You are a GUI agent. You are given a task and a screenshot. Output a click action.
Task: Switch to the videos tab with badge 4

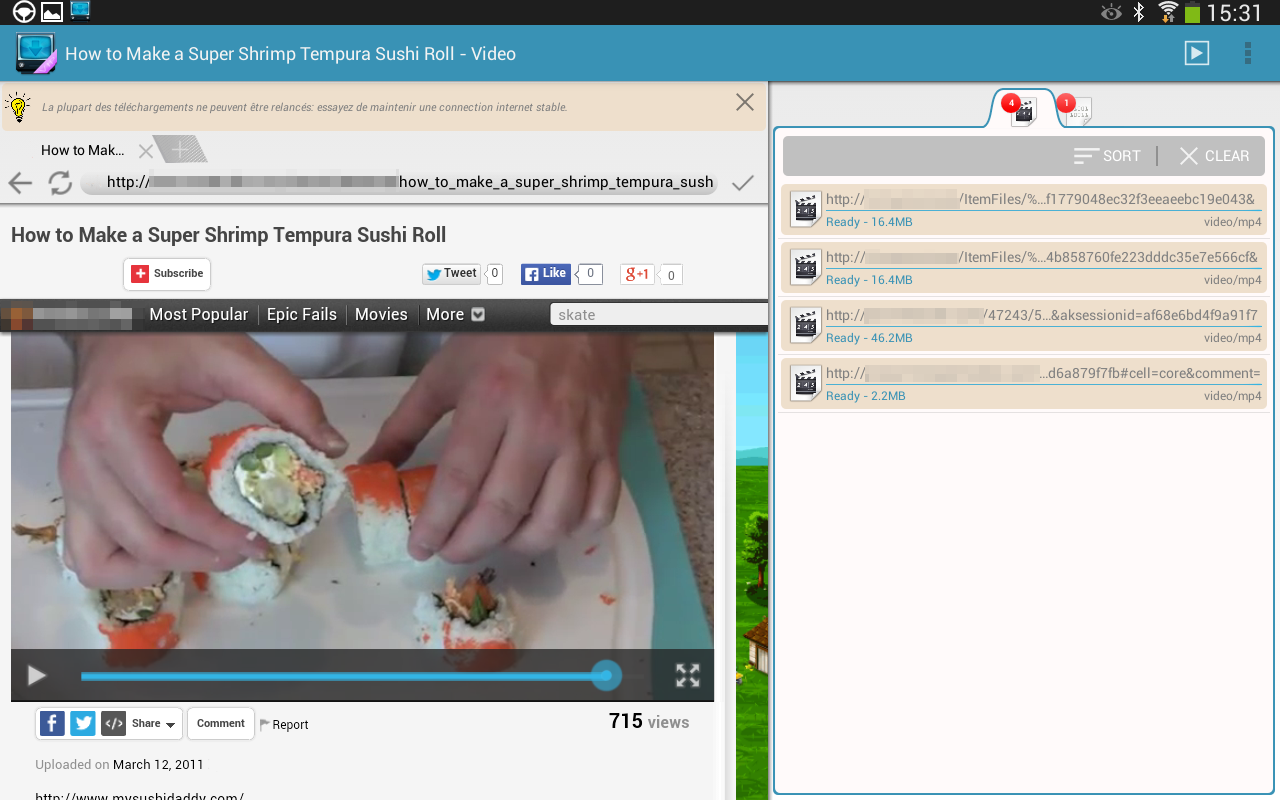tap(1022, 110)
